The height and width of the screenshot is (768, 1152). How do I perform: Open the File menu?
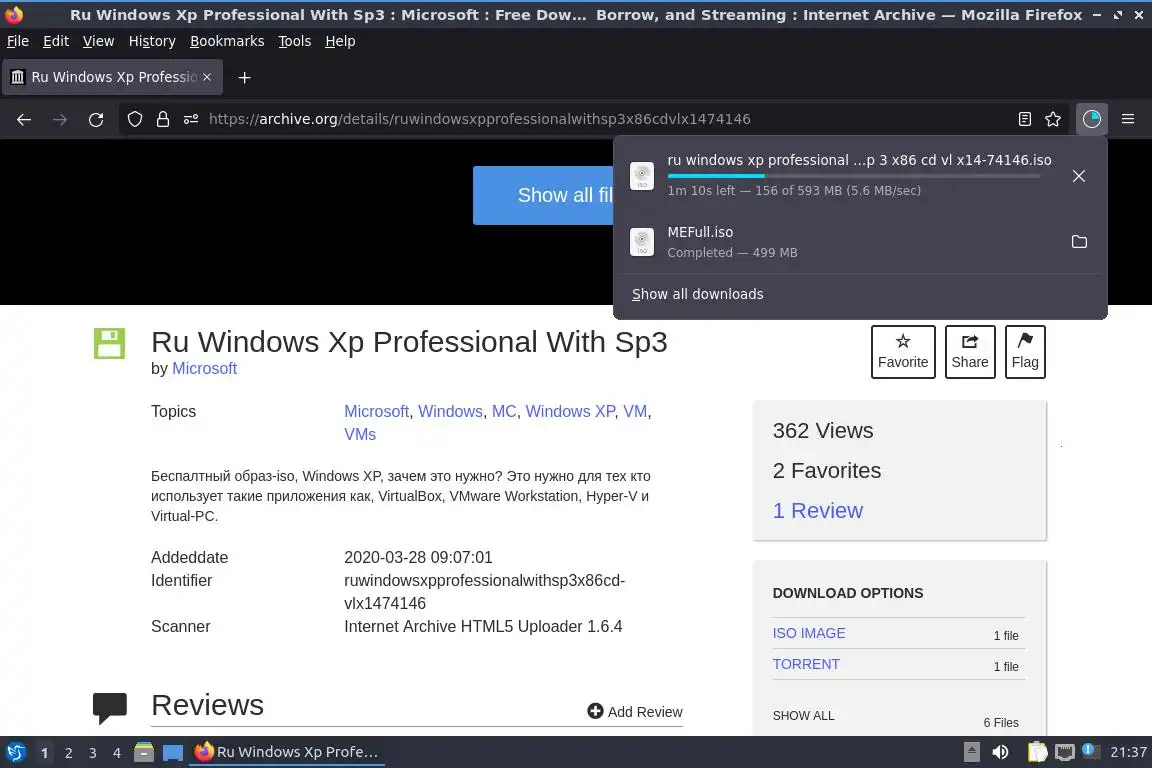pyautogui.click(x=18, y=41)
